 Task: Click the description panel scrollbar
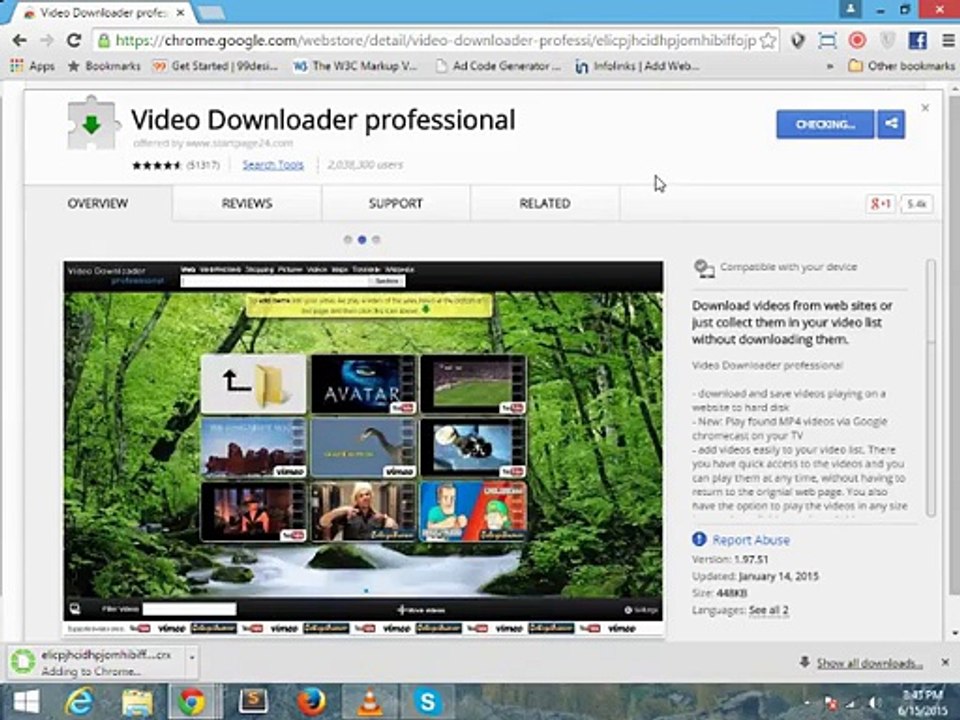[931, 388]
